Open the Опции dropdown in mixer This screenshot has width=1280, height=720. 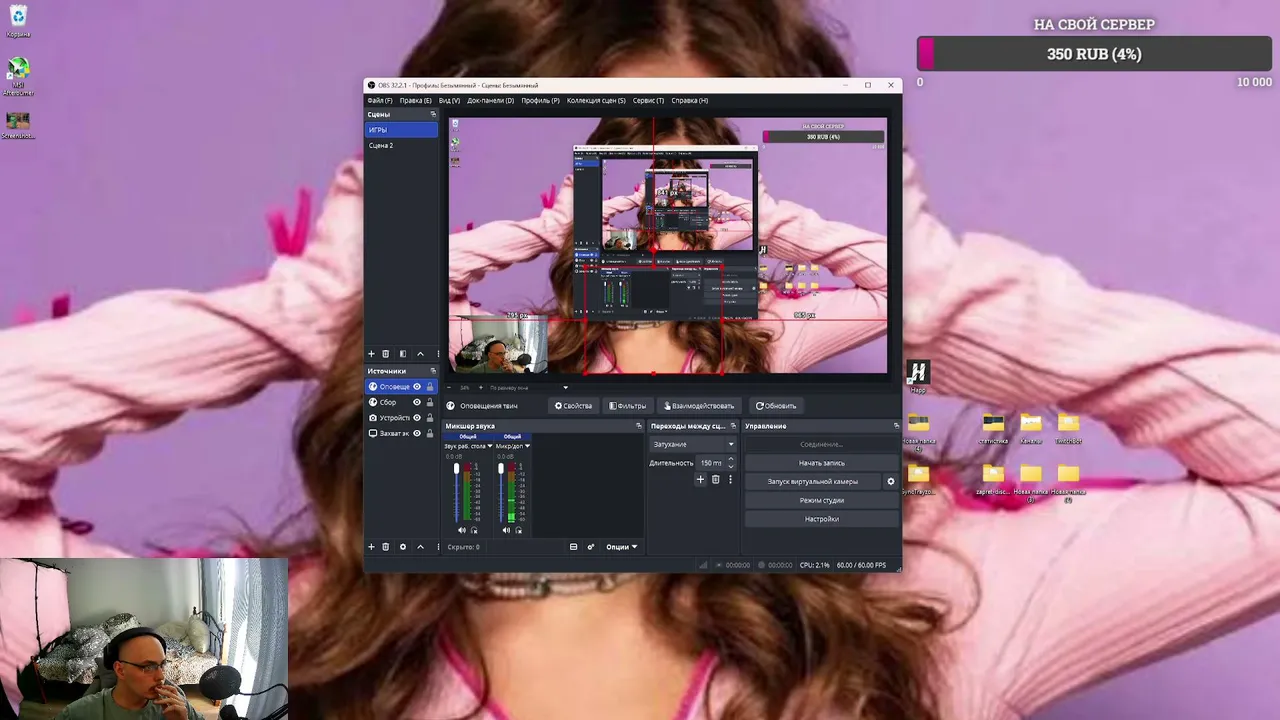click(x=621, y=547)
